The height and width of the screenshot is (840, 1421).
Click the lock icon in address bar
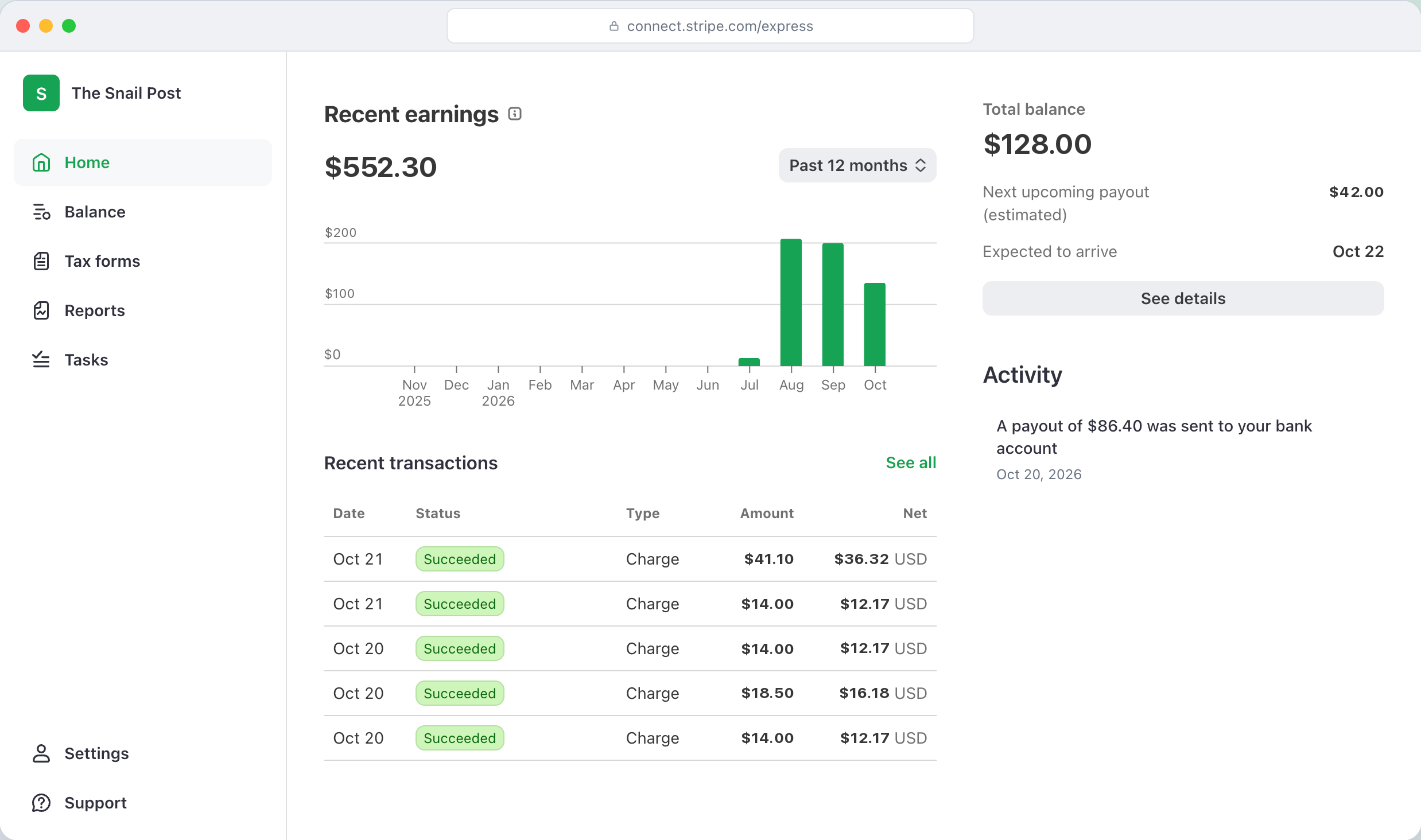tap(614, 26)
